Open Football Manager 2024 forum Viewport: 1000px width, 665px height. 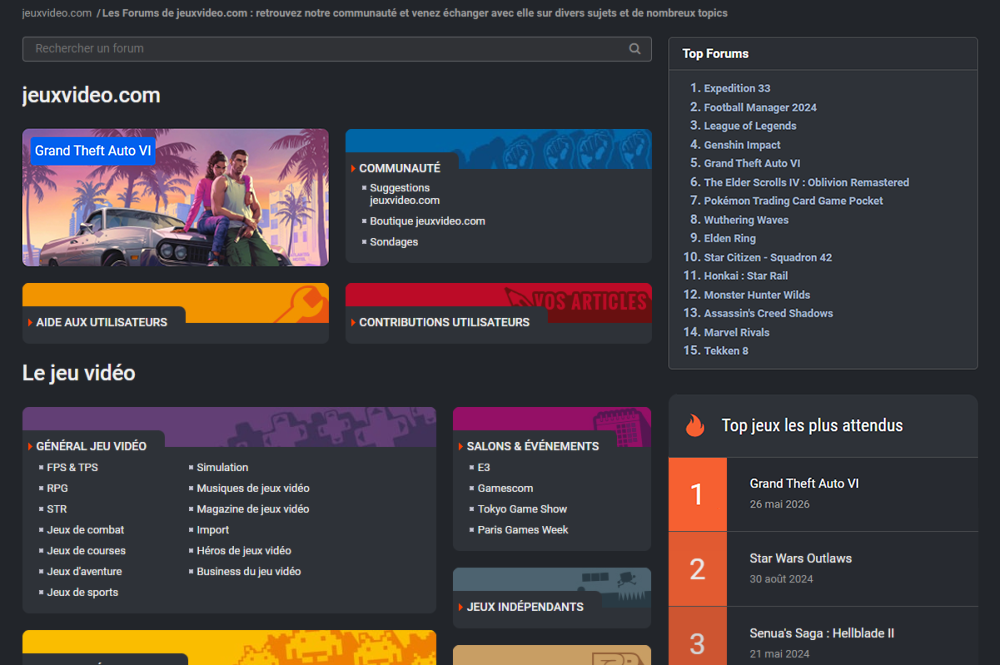click(760, 108)
